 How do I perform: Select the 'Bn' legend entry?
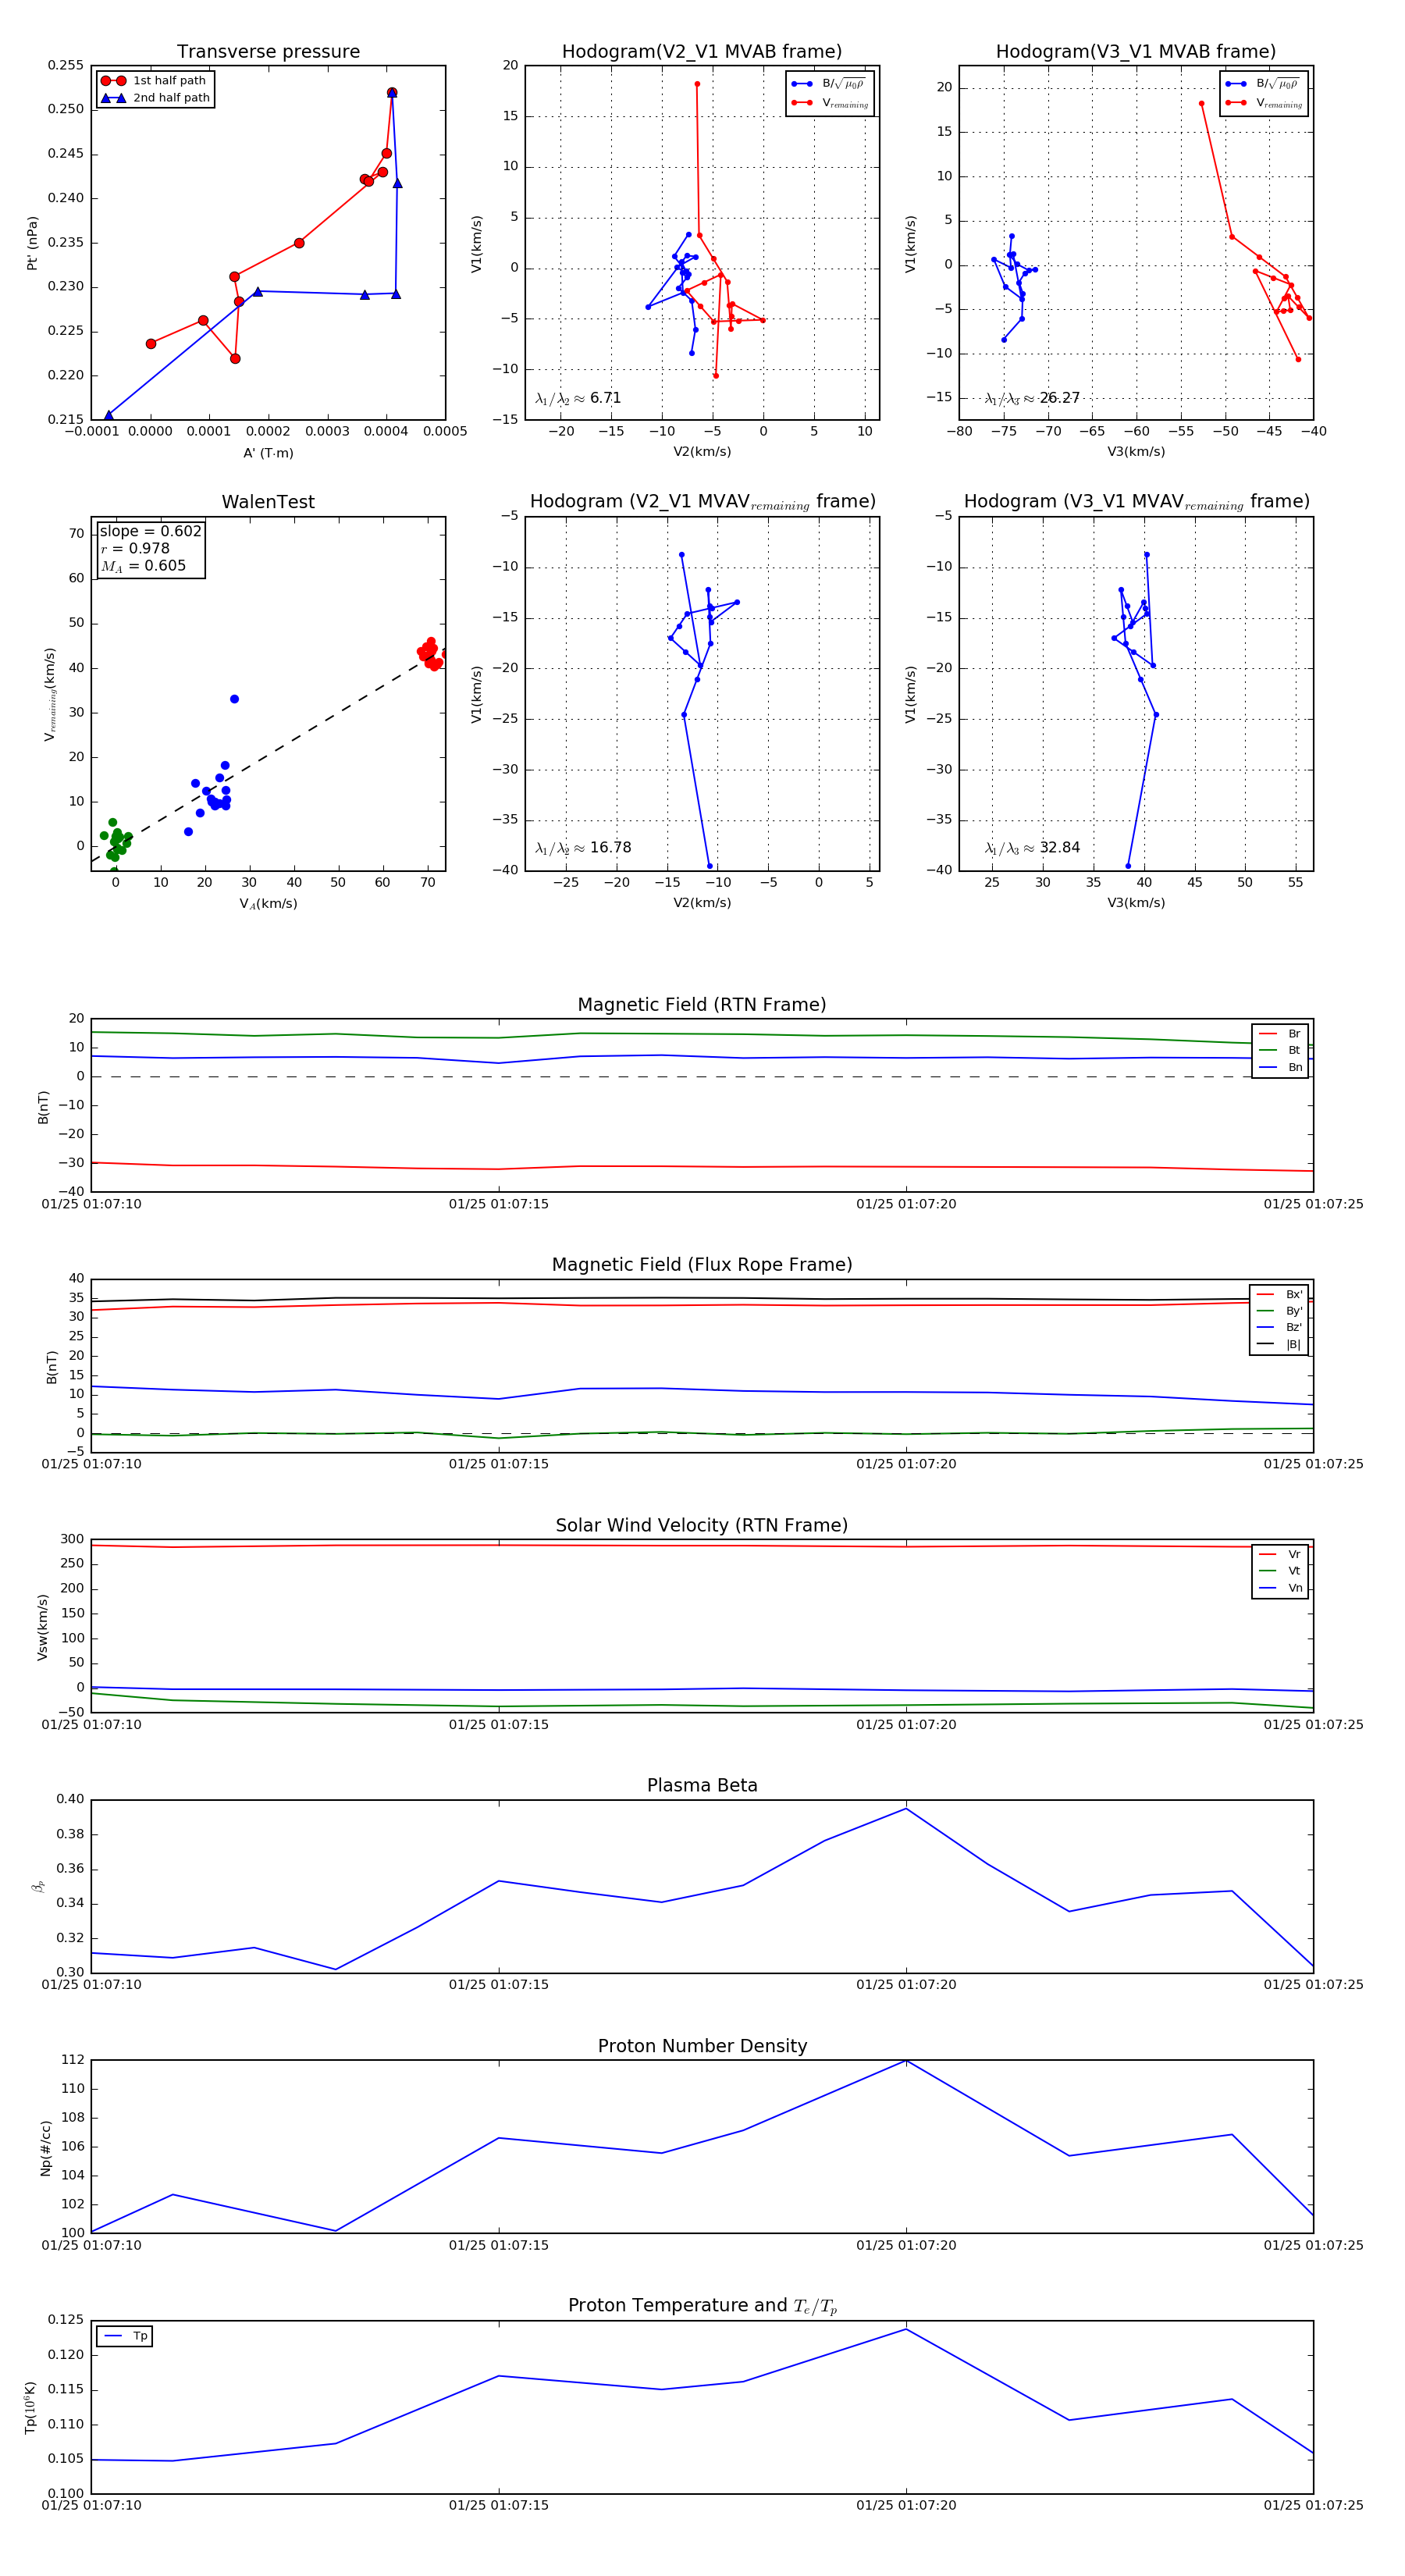(1280, 1068)
